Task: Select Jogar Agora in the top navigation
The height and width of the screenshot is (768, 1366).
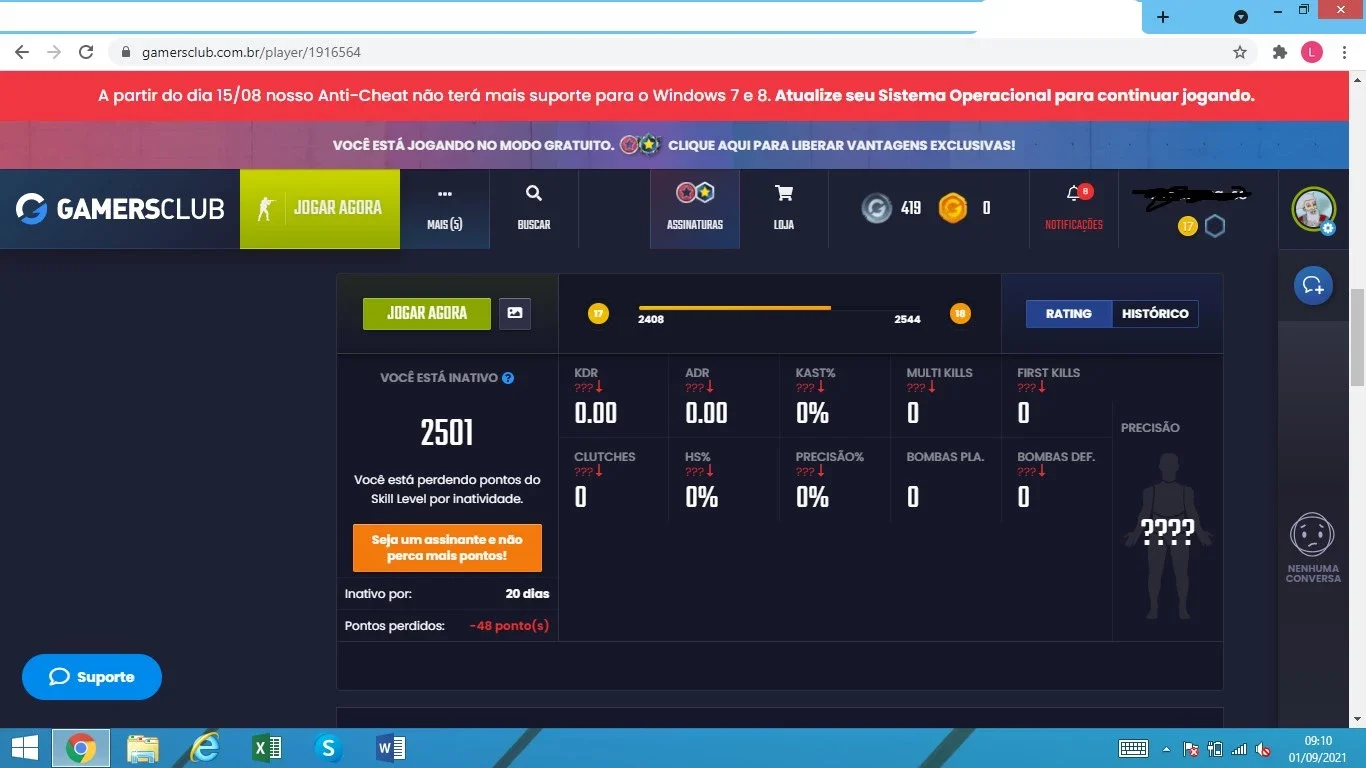Action: click(x=320, y=208)
